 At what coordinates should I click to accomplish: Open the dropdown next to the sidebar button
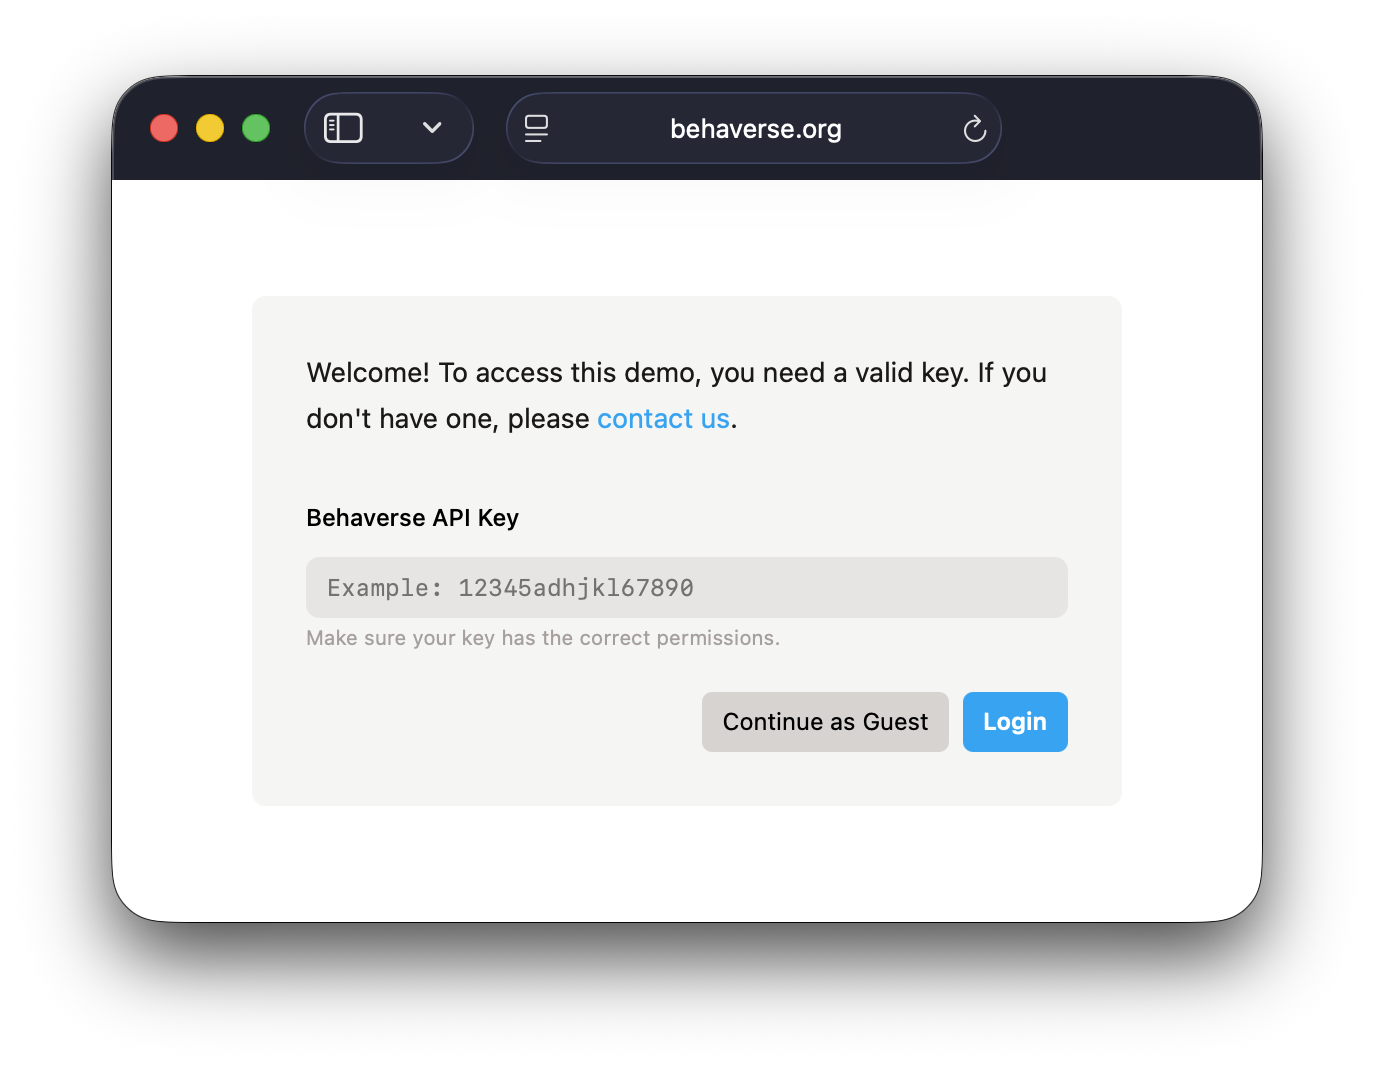click(432, 128)
